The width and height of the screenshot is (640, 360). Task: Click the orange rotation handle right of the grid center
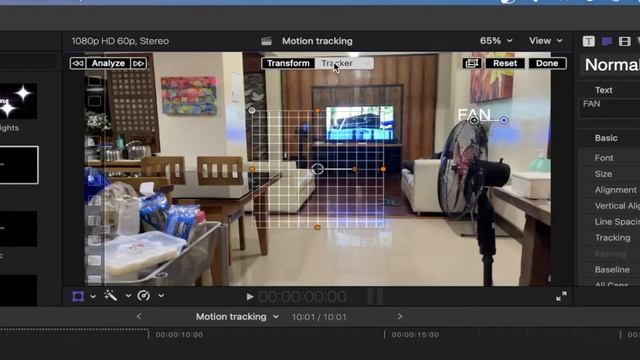355,169
